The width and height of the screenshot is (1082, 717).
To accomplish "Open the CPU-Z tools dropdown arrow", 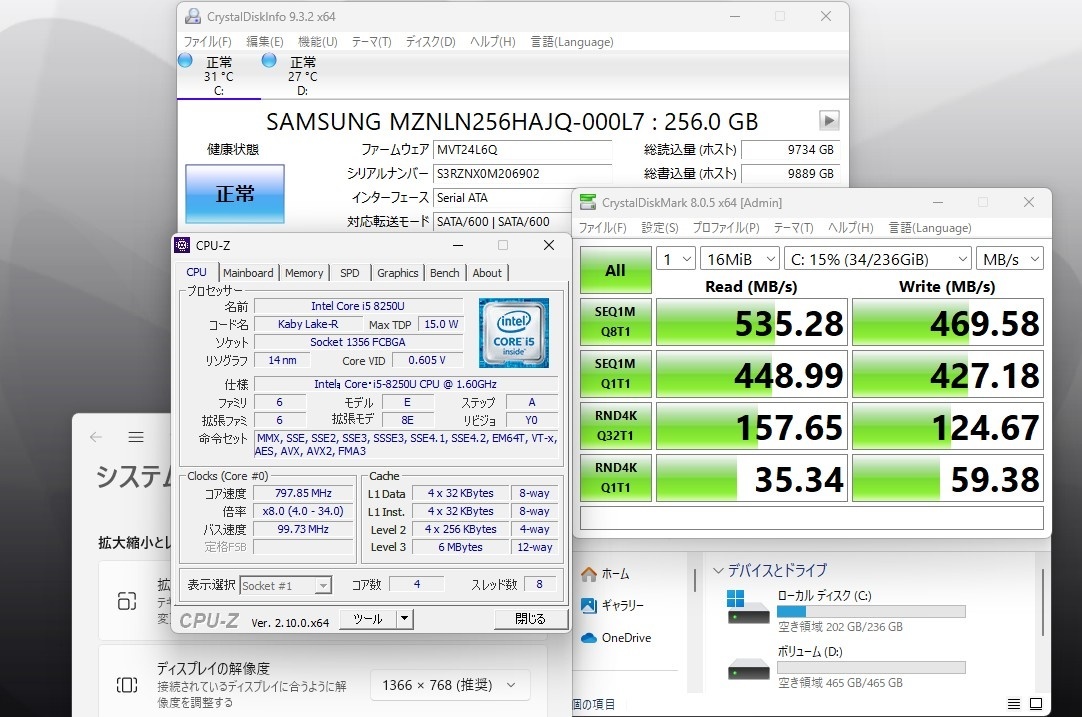I will pyautogui.click(x=405, y=618).
